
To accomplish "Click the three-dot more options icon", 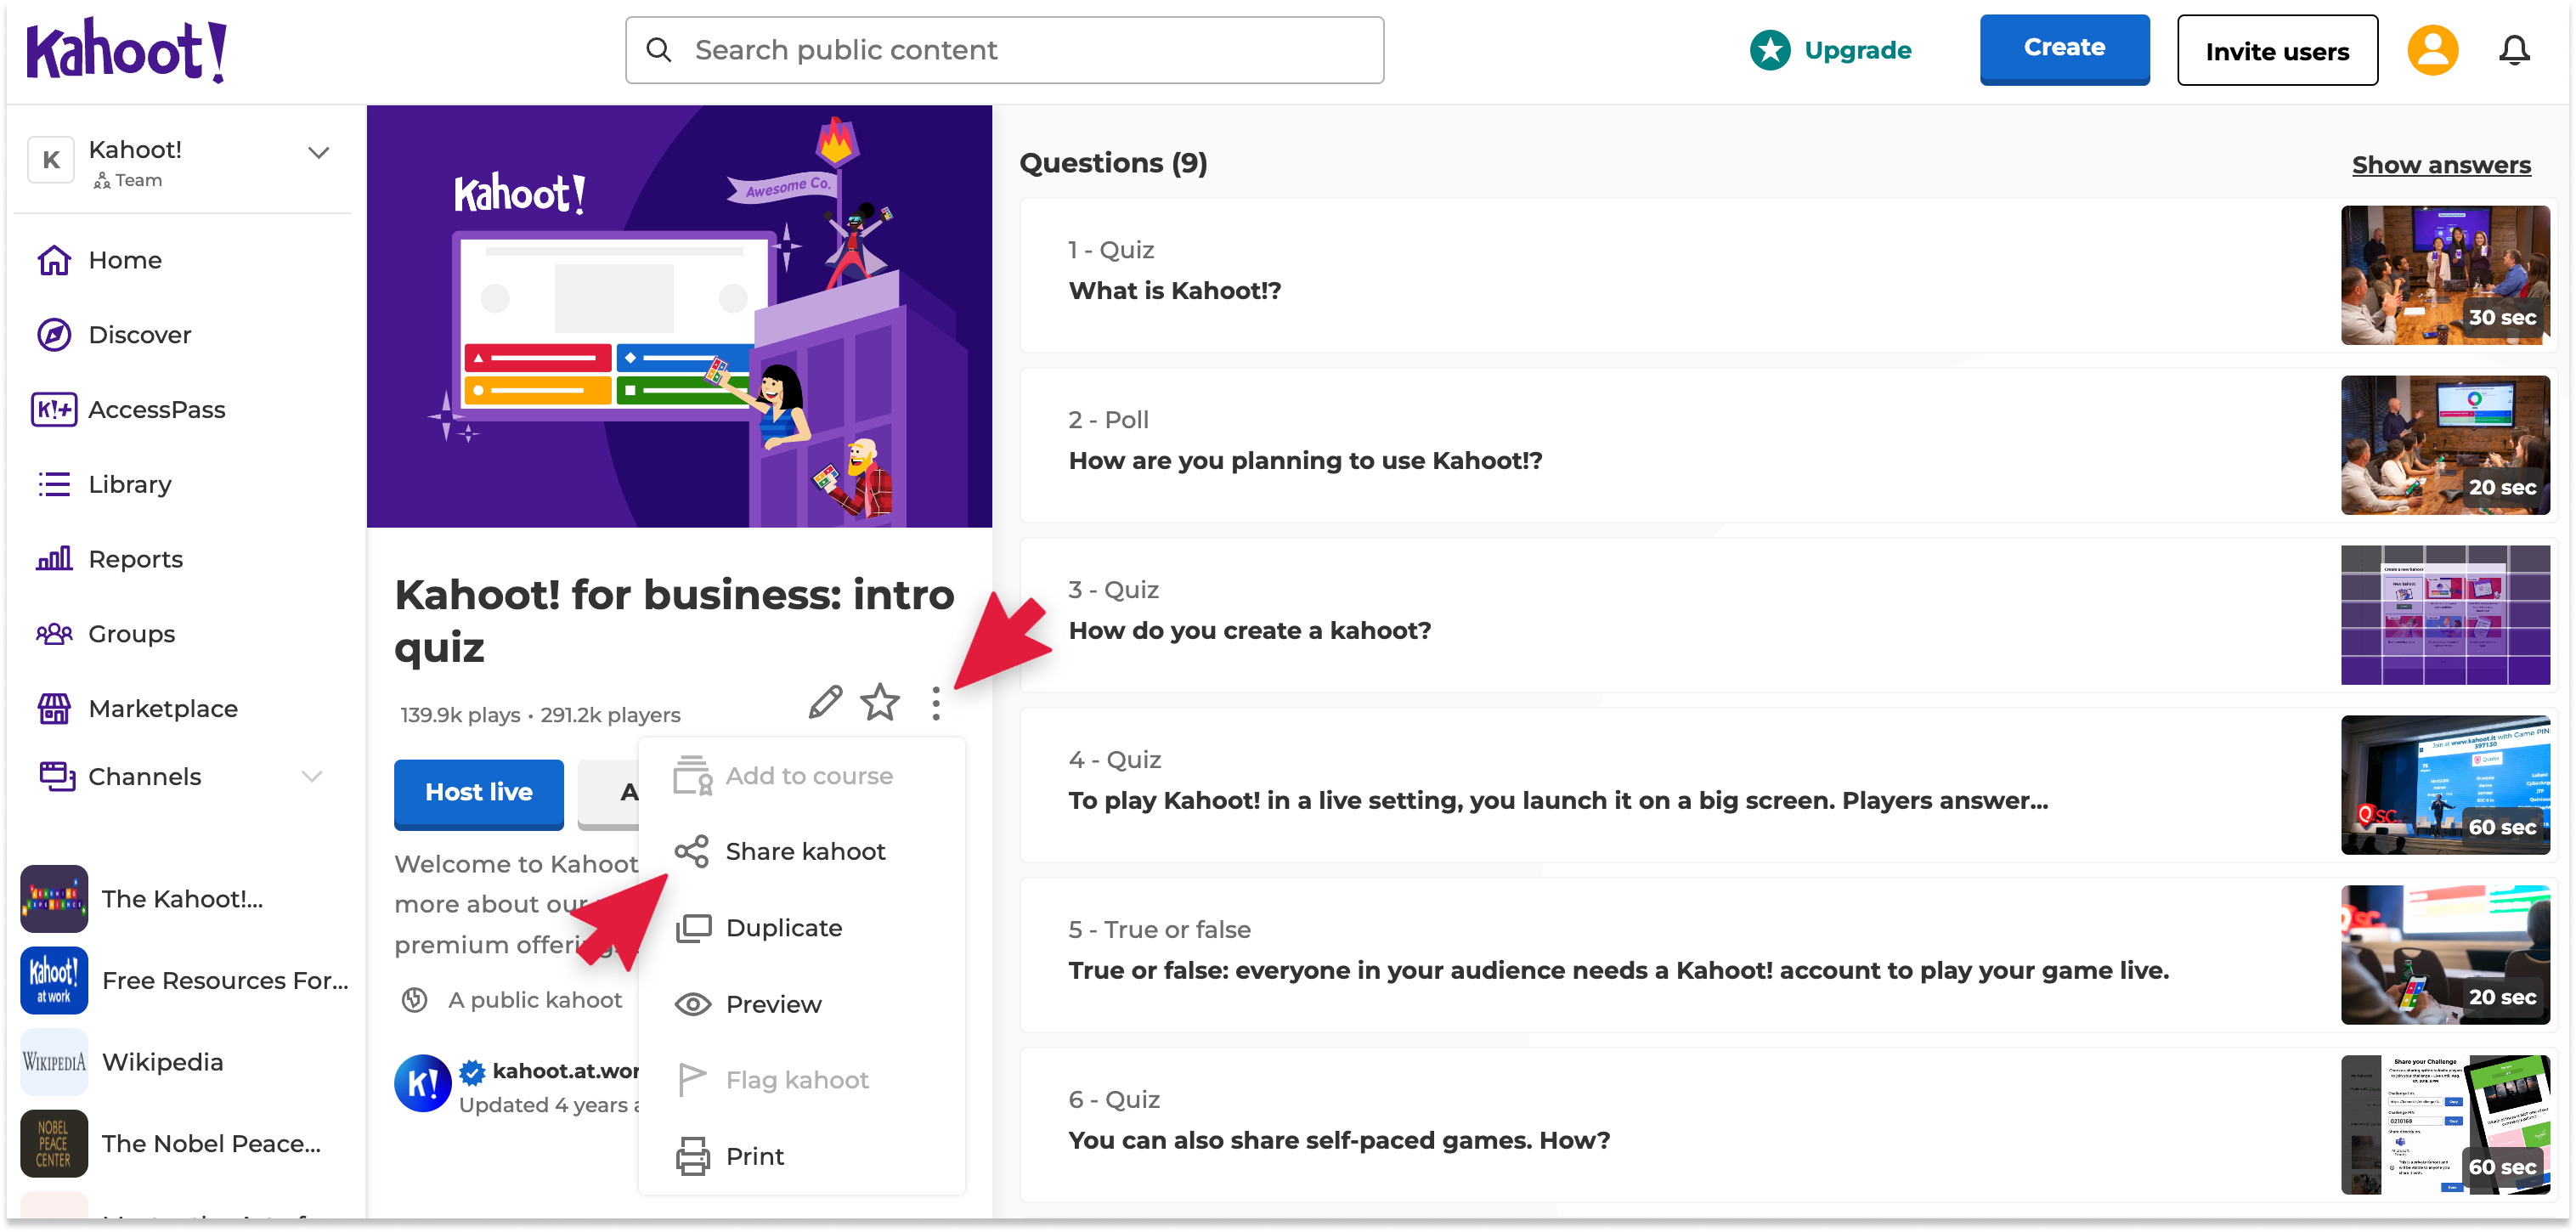I will point(936,704).
